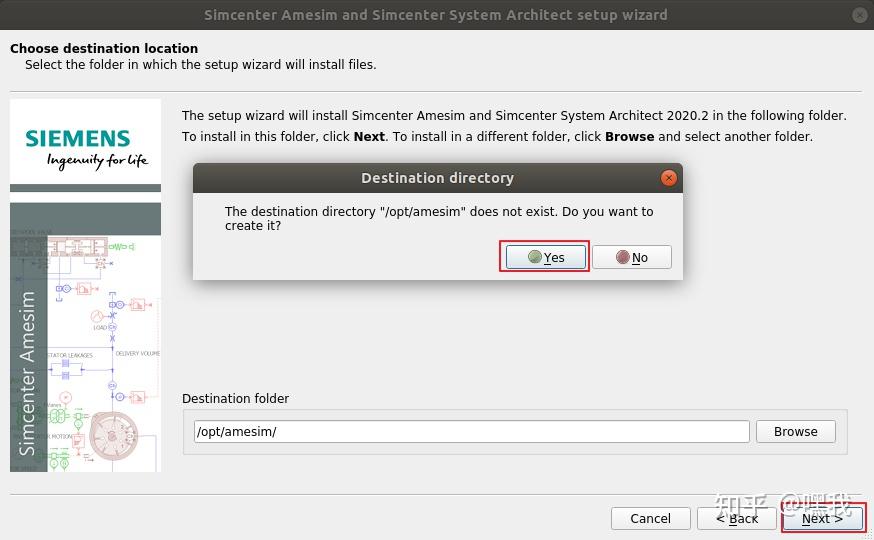Viewport: 874px width, 540px height.
Task: Click the "Choose destination location" heading
Action: tap(104, 48)
